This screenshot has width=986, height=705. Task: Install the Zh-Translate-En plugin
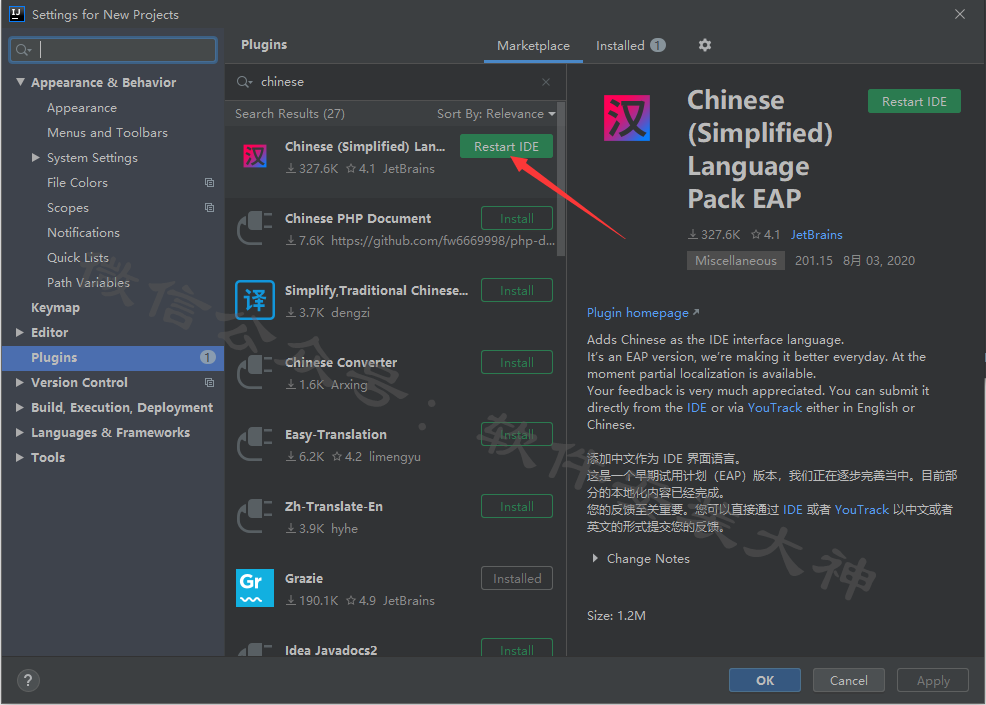tap(517, 507)
